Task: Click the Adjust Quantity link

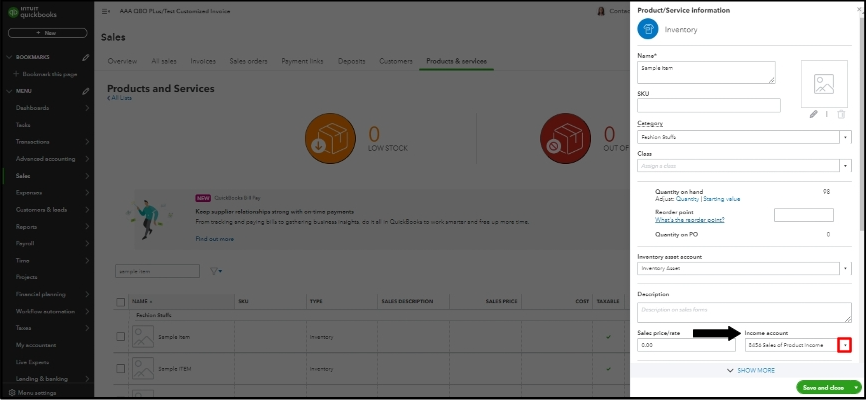Action: (687, 199)
